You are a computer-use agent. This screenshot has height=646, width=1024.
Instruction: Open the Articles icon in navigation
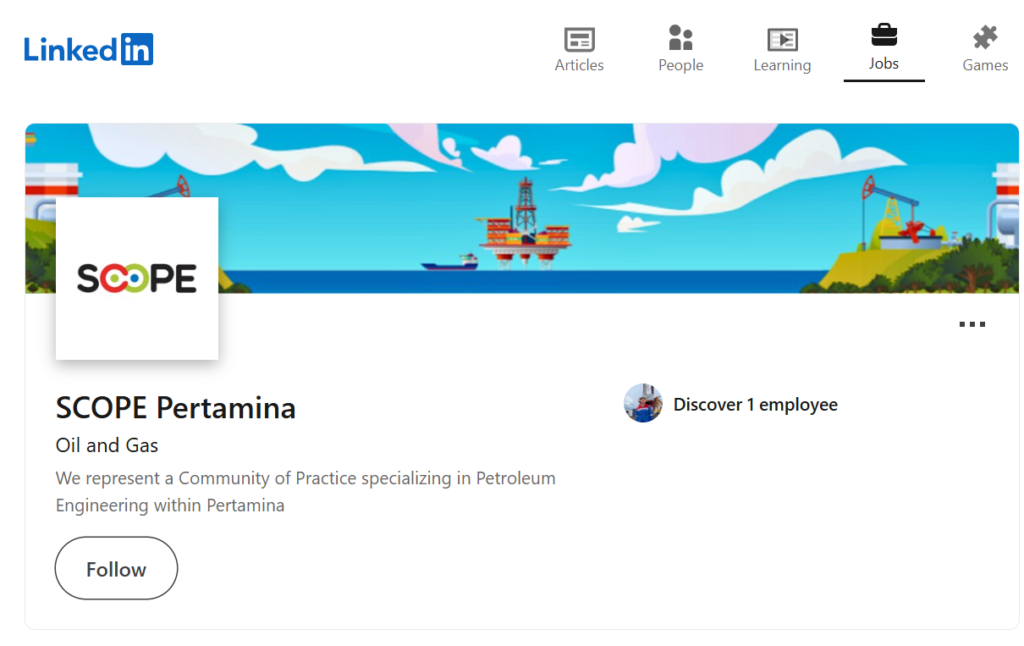(x=579, y=39)
